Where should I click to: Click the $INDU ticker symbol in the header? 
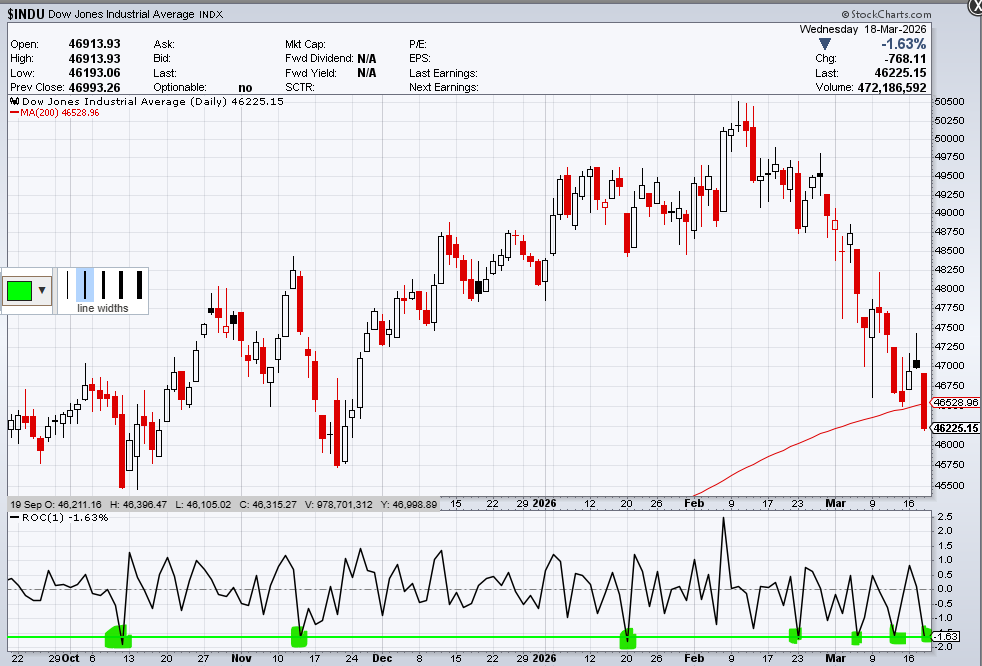coord(26,14)
